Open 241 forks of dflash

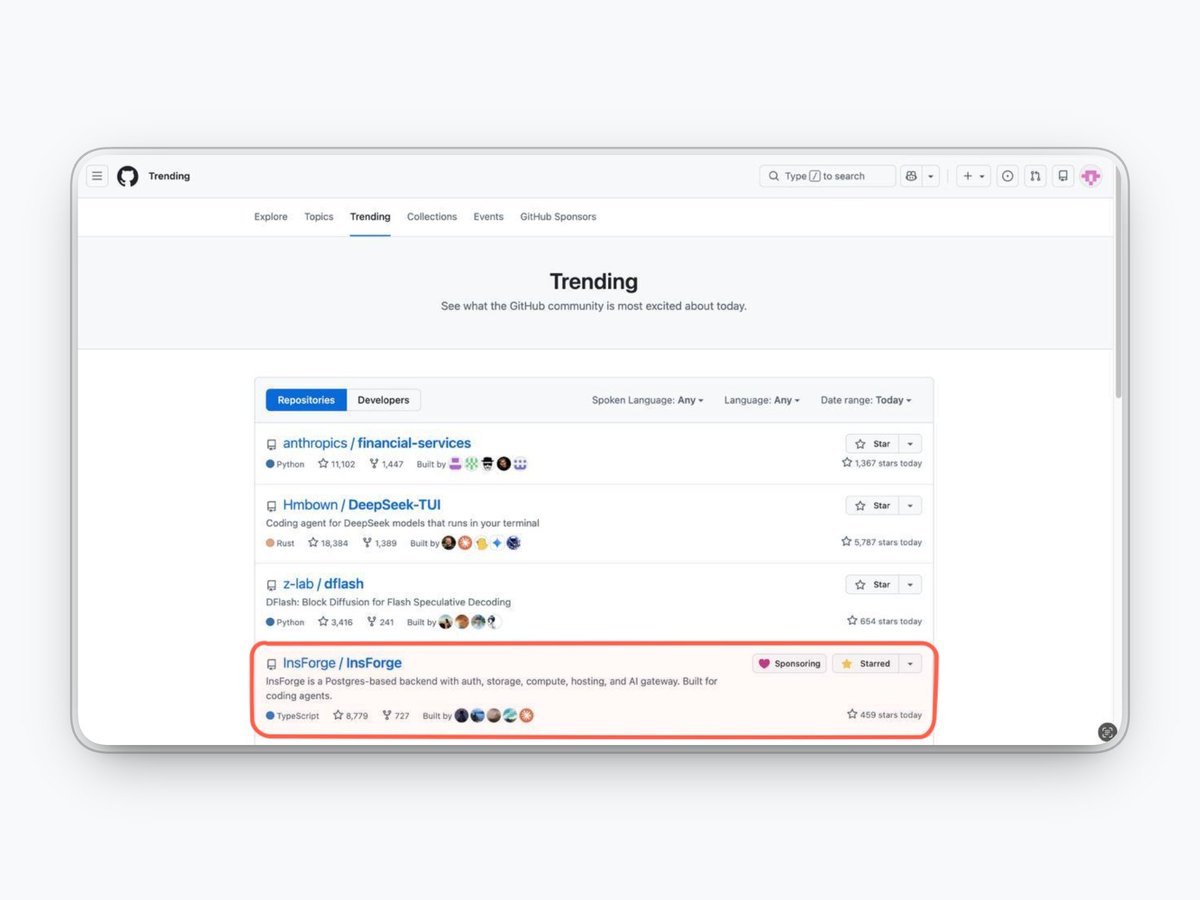380,622
